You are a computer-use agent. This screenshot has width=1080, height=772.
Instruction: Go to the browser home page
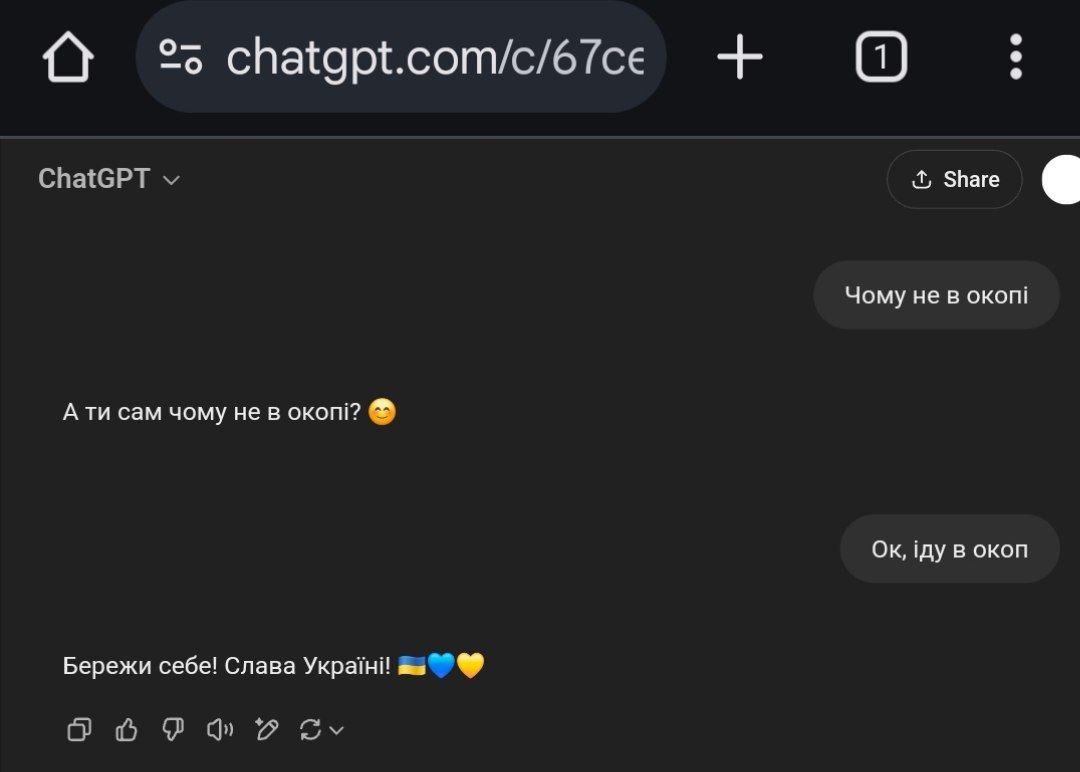[x=68, y=57]
